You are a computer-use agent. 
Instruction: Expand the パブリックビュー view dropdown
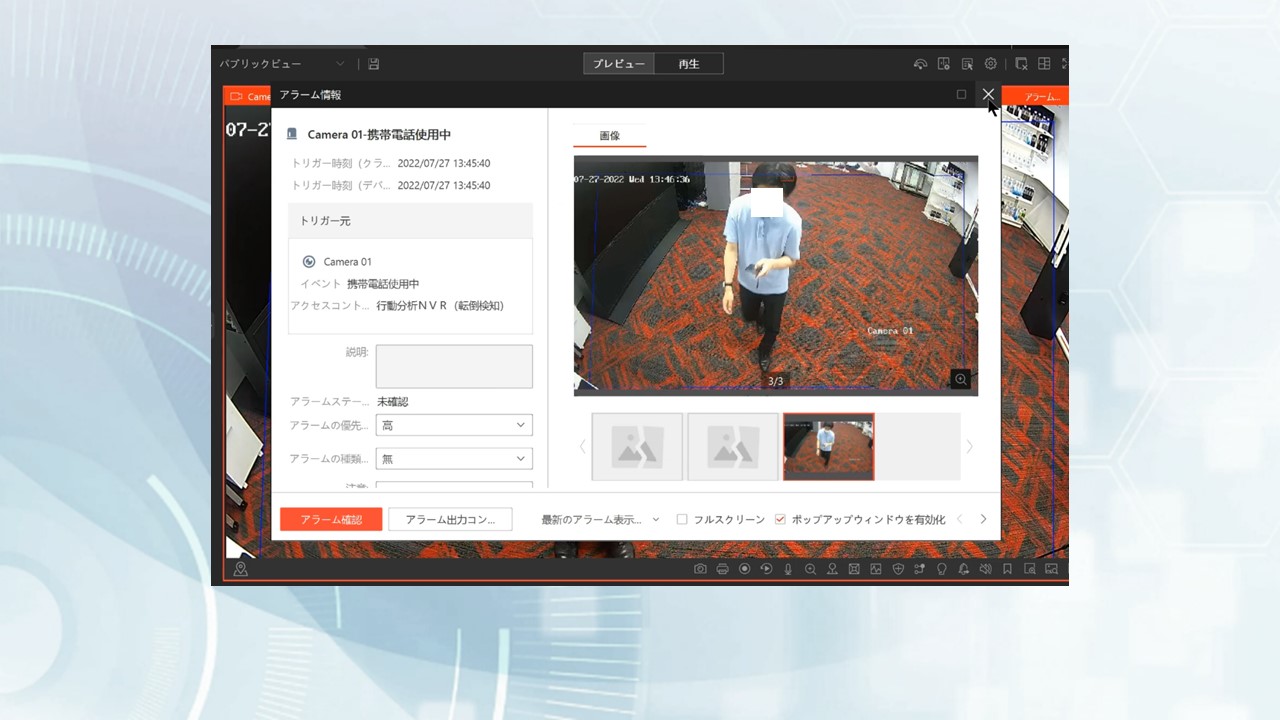click(x=282, y=64)
